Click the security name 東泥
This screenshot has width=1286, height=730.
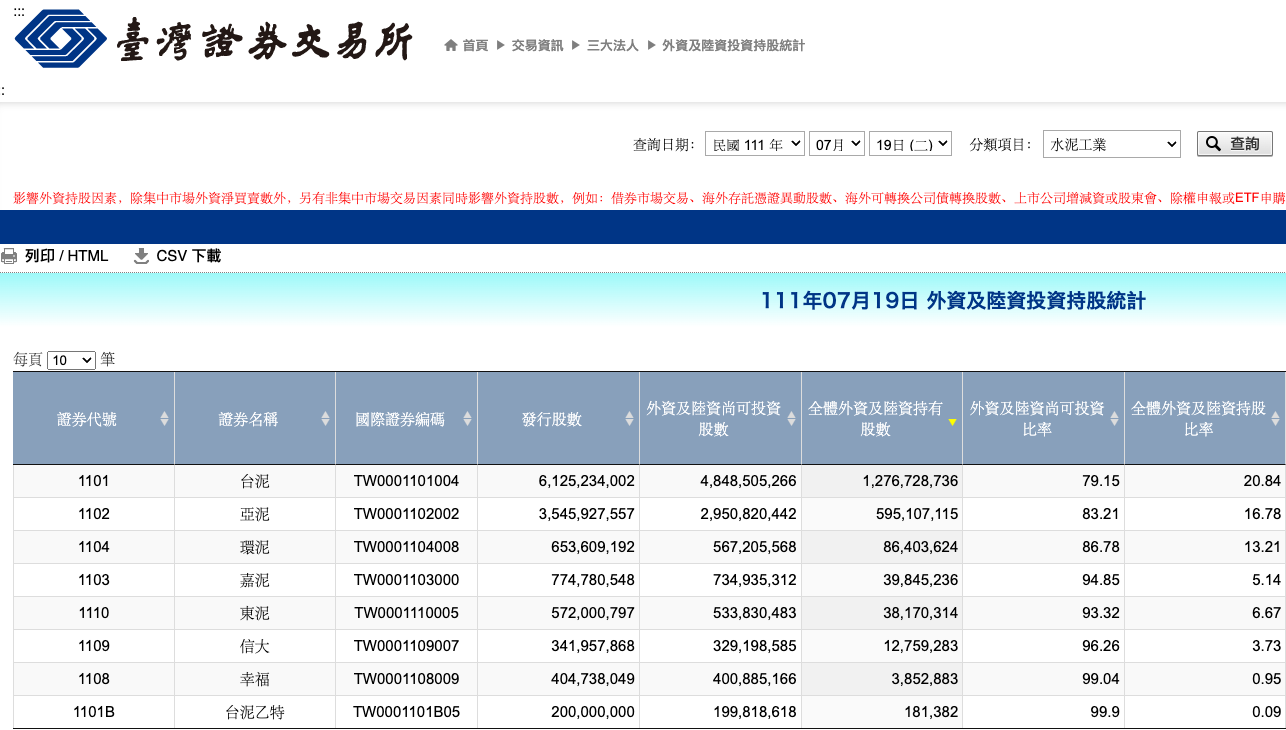click(255, 613)
